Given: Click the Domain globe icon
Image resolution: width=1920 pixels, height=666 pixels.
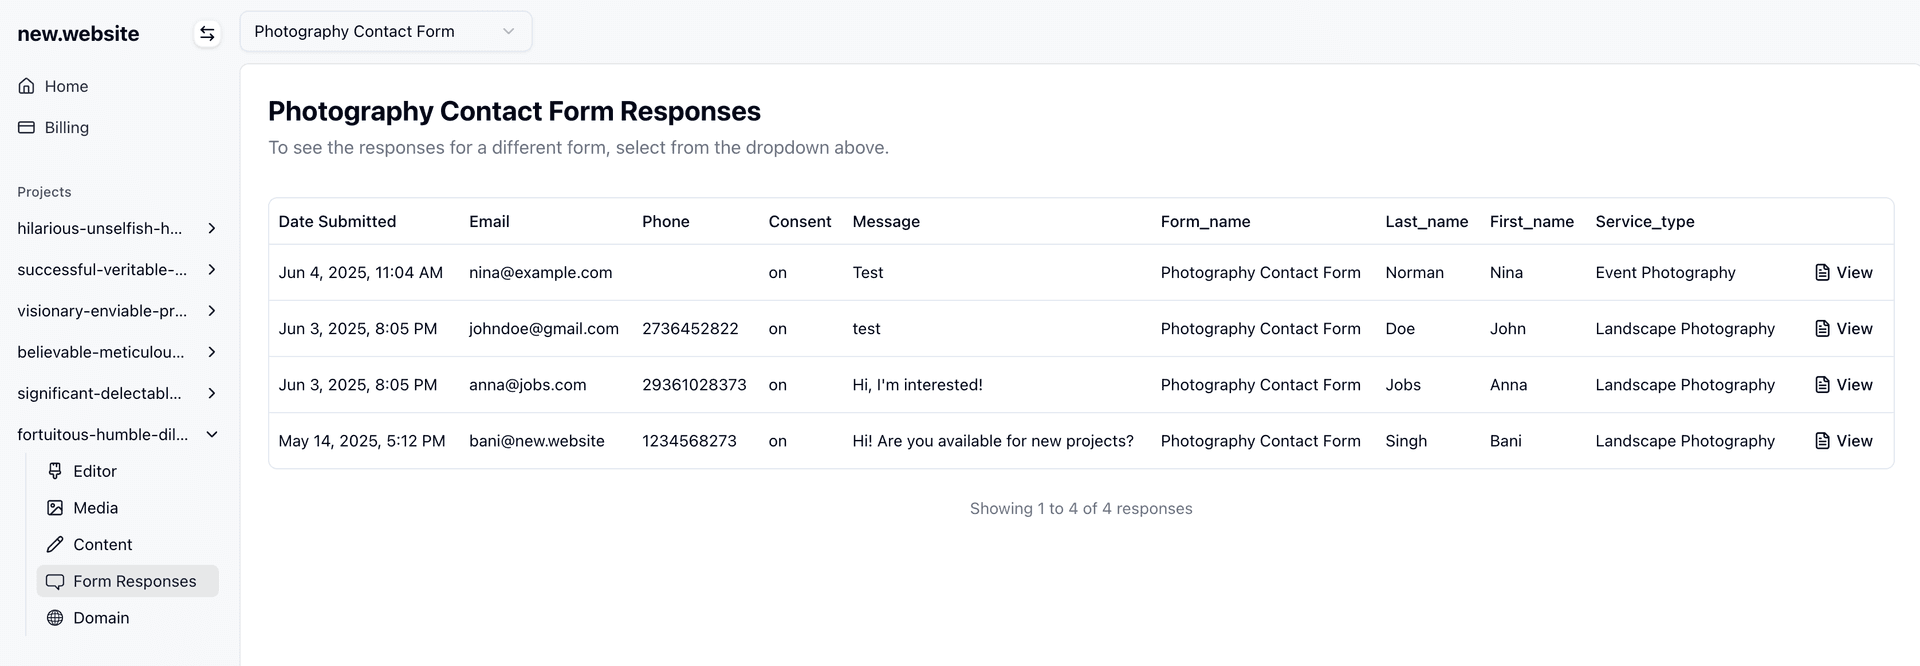Looking at the screenshot, I should coord(55,618).
